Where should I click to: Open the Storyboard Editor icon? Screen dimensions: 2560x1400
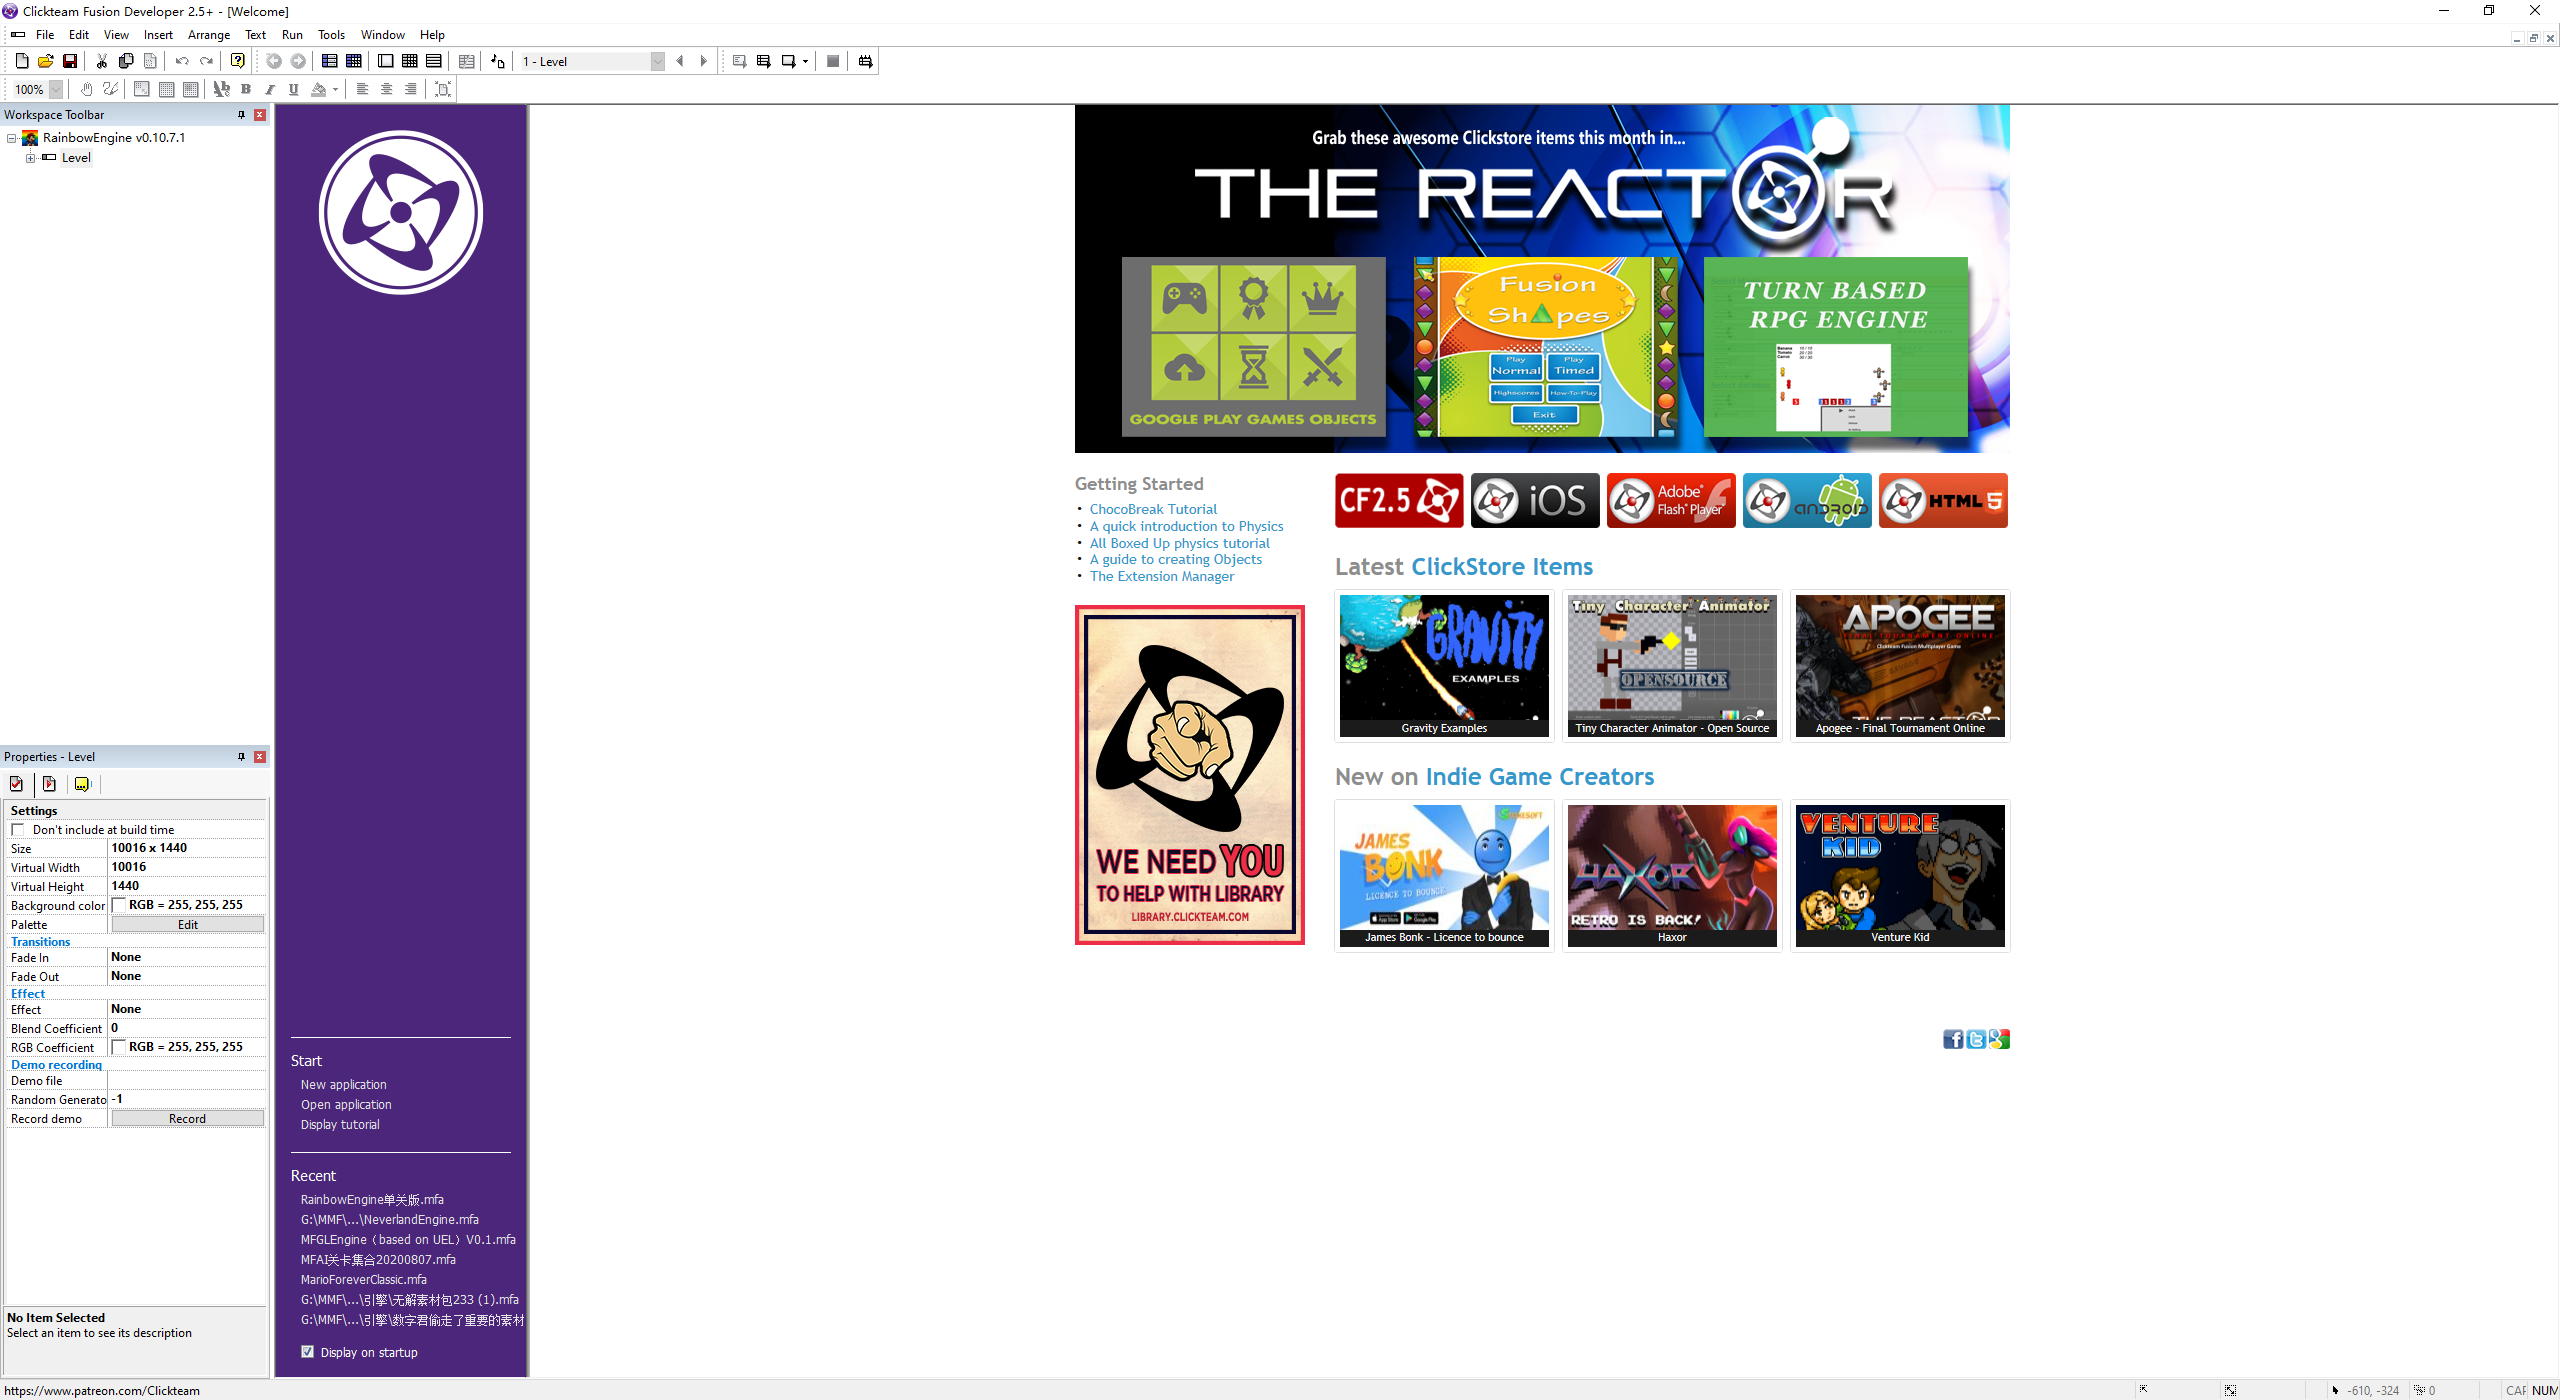coord(330,61)
